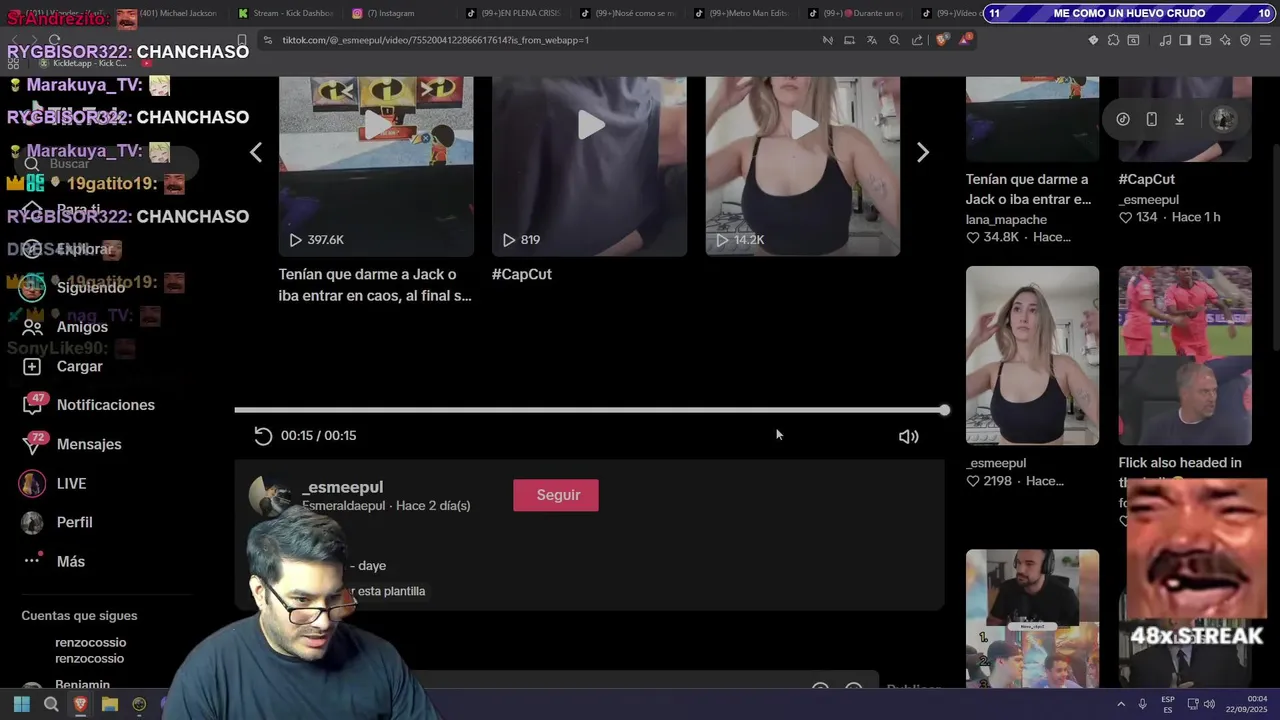
Task: Click the replay icon beside the 00:15 time
Action: (x=263, y=436)
